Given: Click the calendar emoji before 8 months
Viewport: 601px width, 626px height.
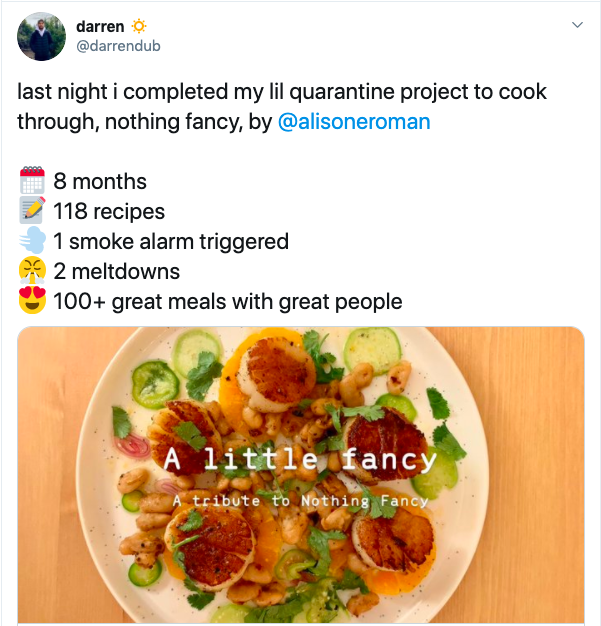Looking at the screenshot, I should (x=32, y=182).
